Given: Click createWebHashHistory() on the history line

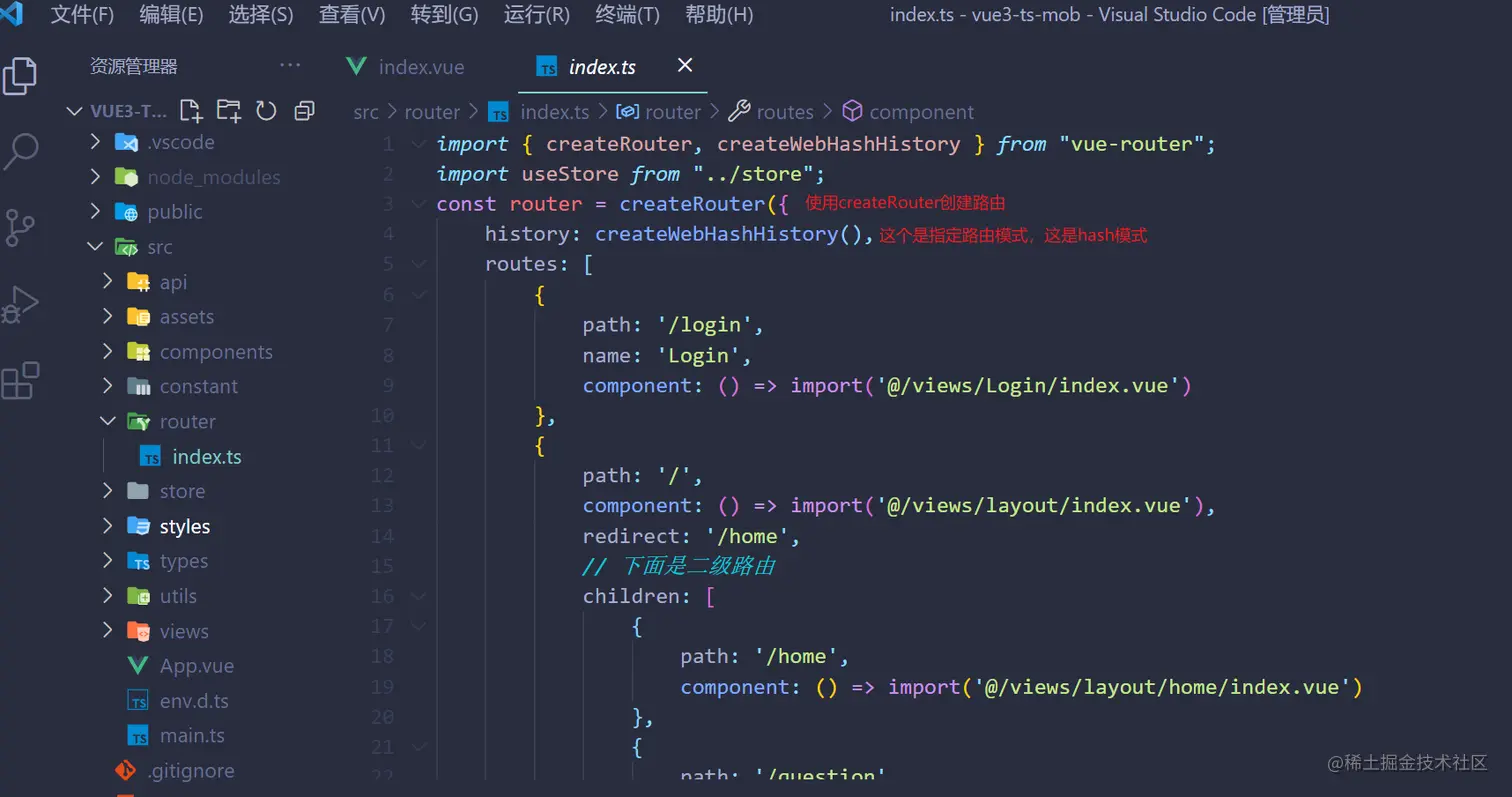Looking at the screenshot, I should tap(728, 234).
